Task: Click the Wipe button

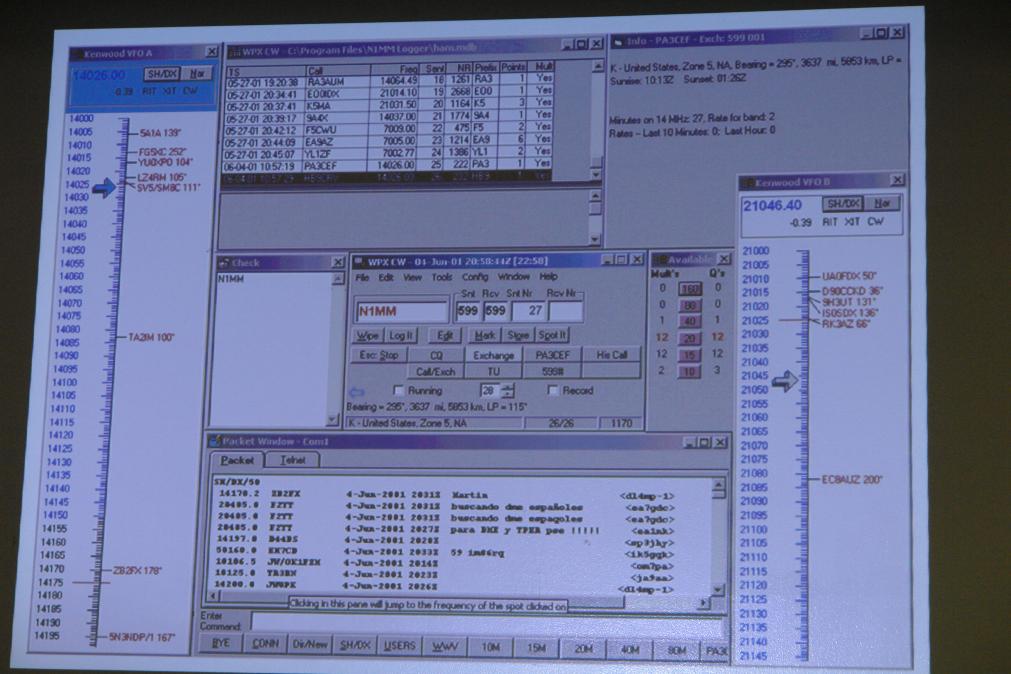Action: coord(368,335)
